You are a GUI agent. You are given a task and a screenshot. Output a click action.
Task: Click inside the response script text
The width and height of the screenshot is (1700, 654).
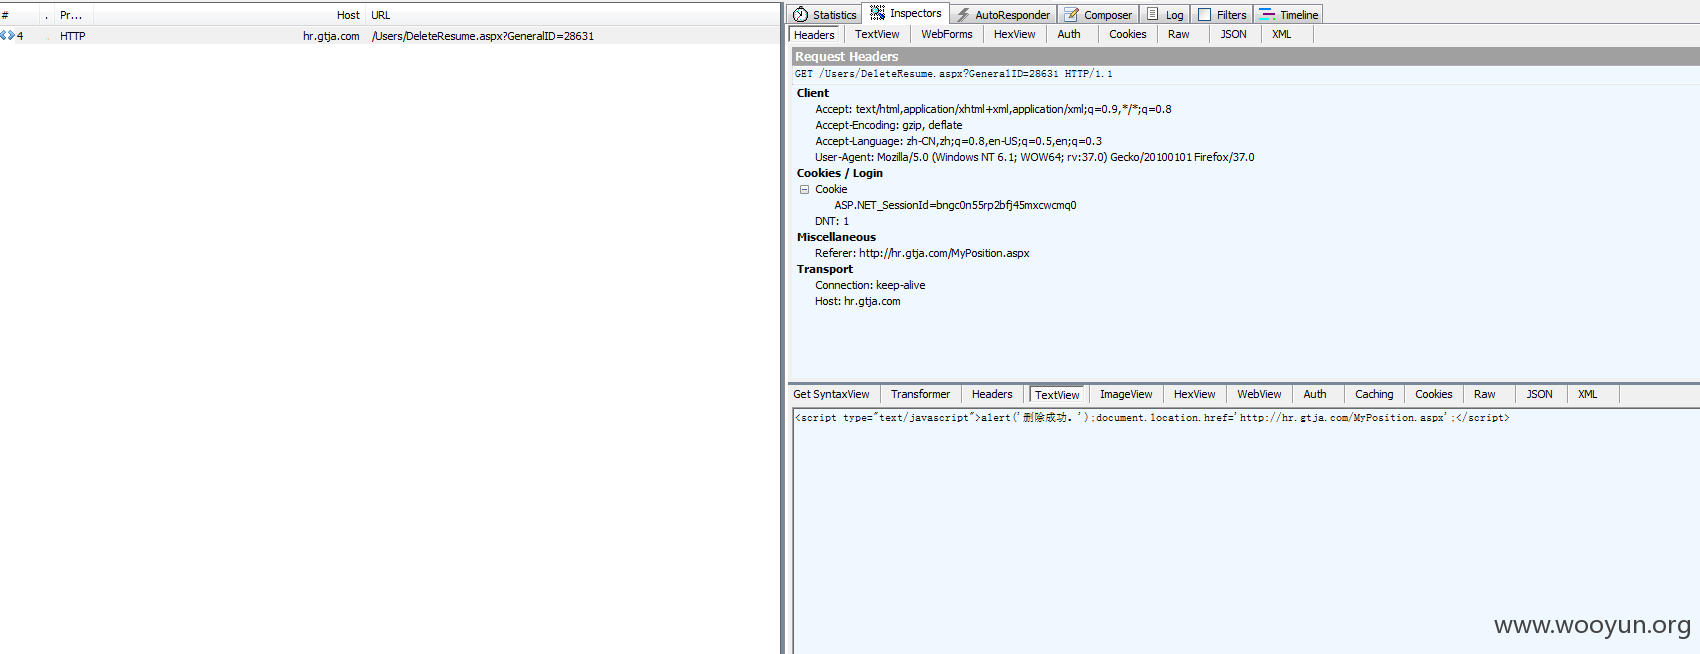point(1152,418)
